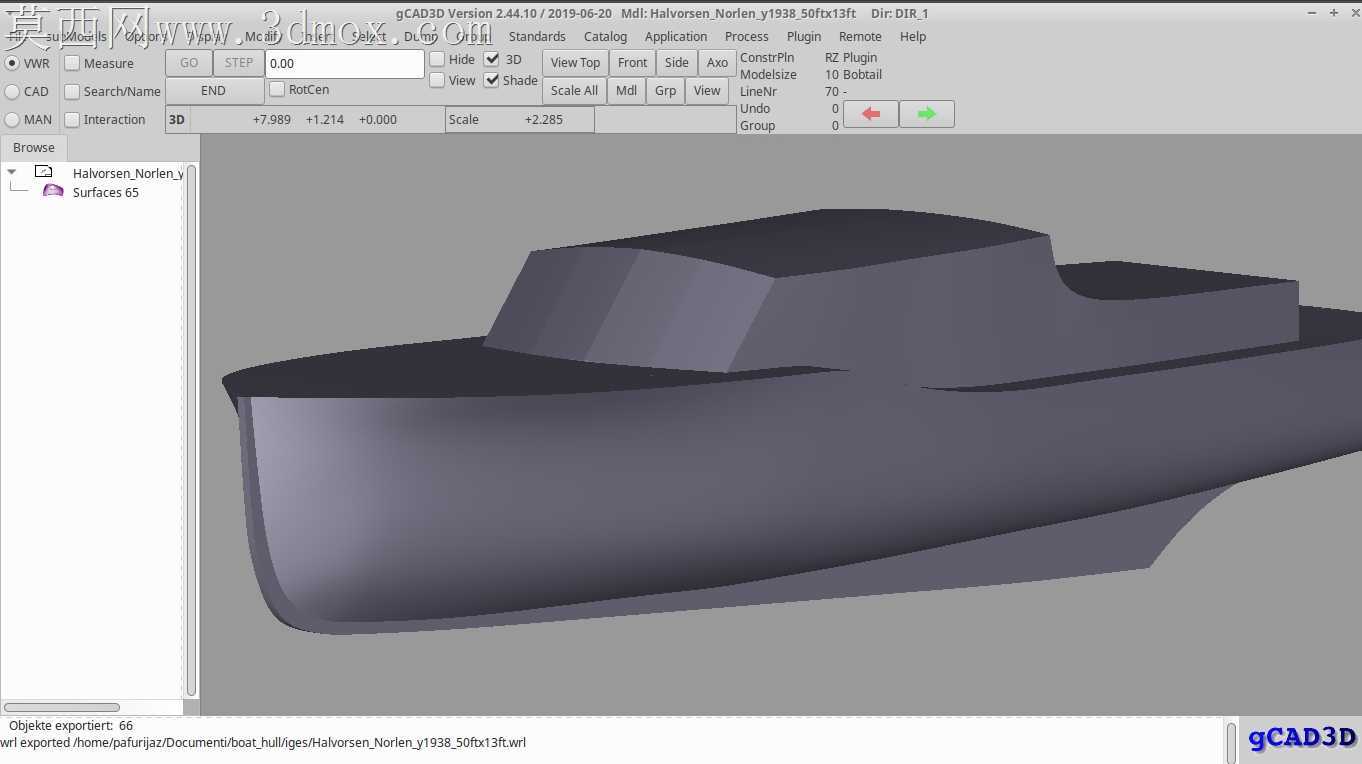Screen dimensions: 1362x764
Task: Click the ConstrPln label
Action: [767, 57]
